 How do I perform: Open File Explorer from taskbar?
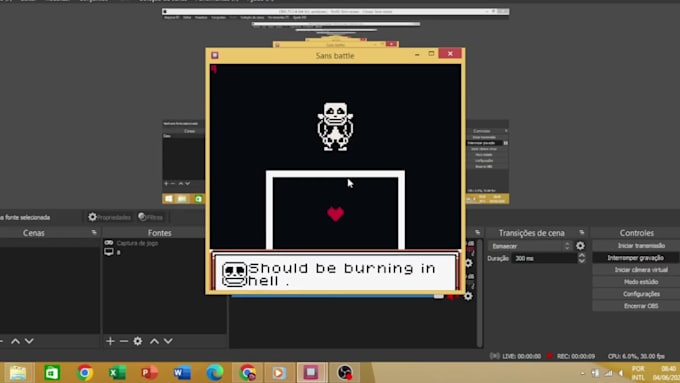point(18,373)
